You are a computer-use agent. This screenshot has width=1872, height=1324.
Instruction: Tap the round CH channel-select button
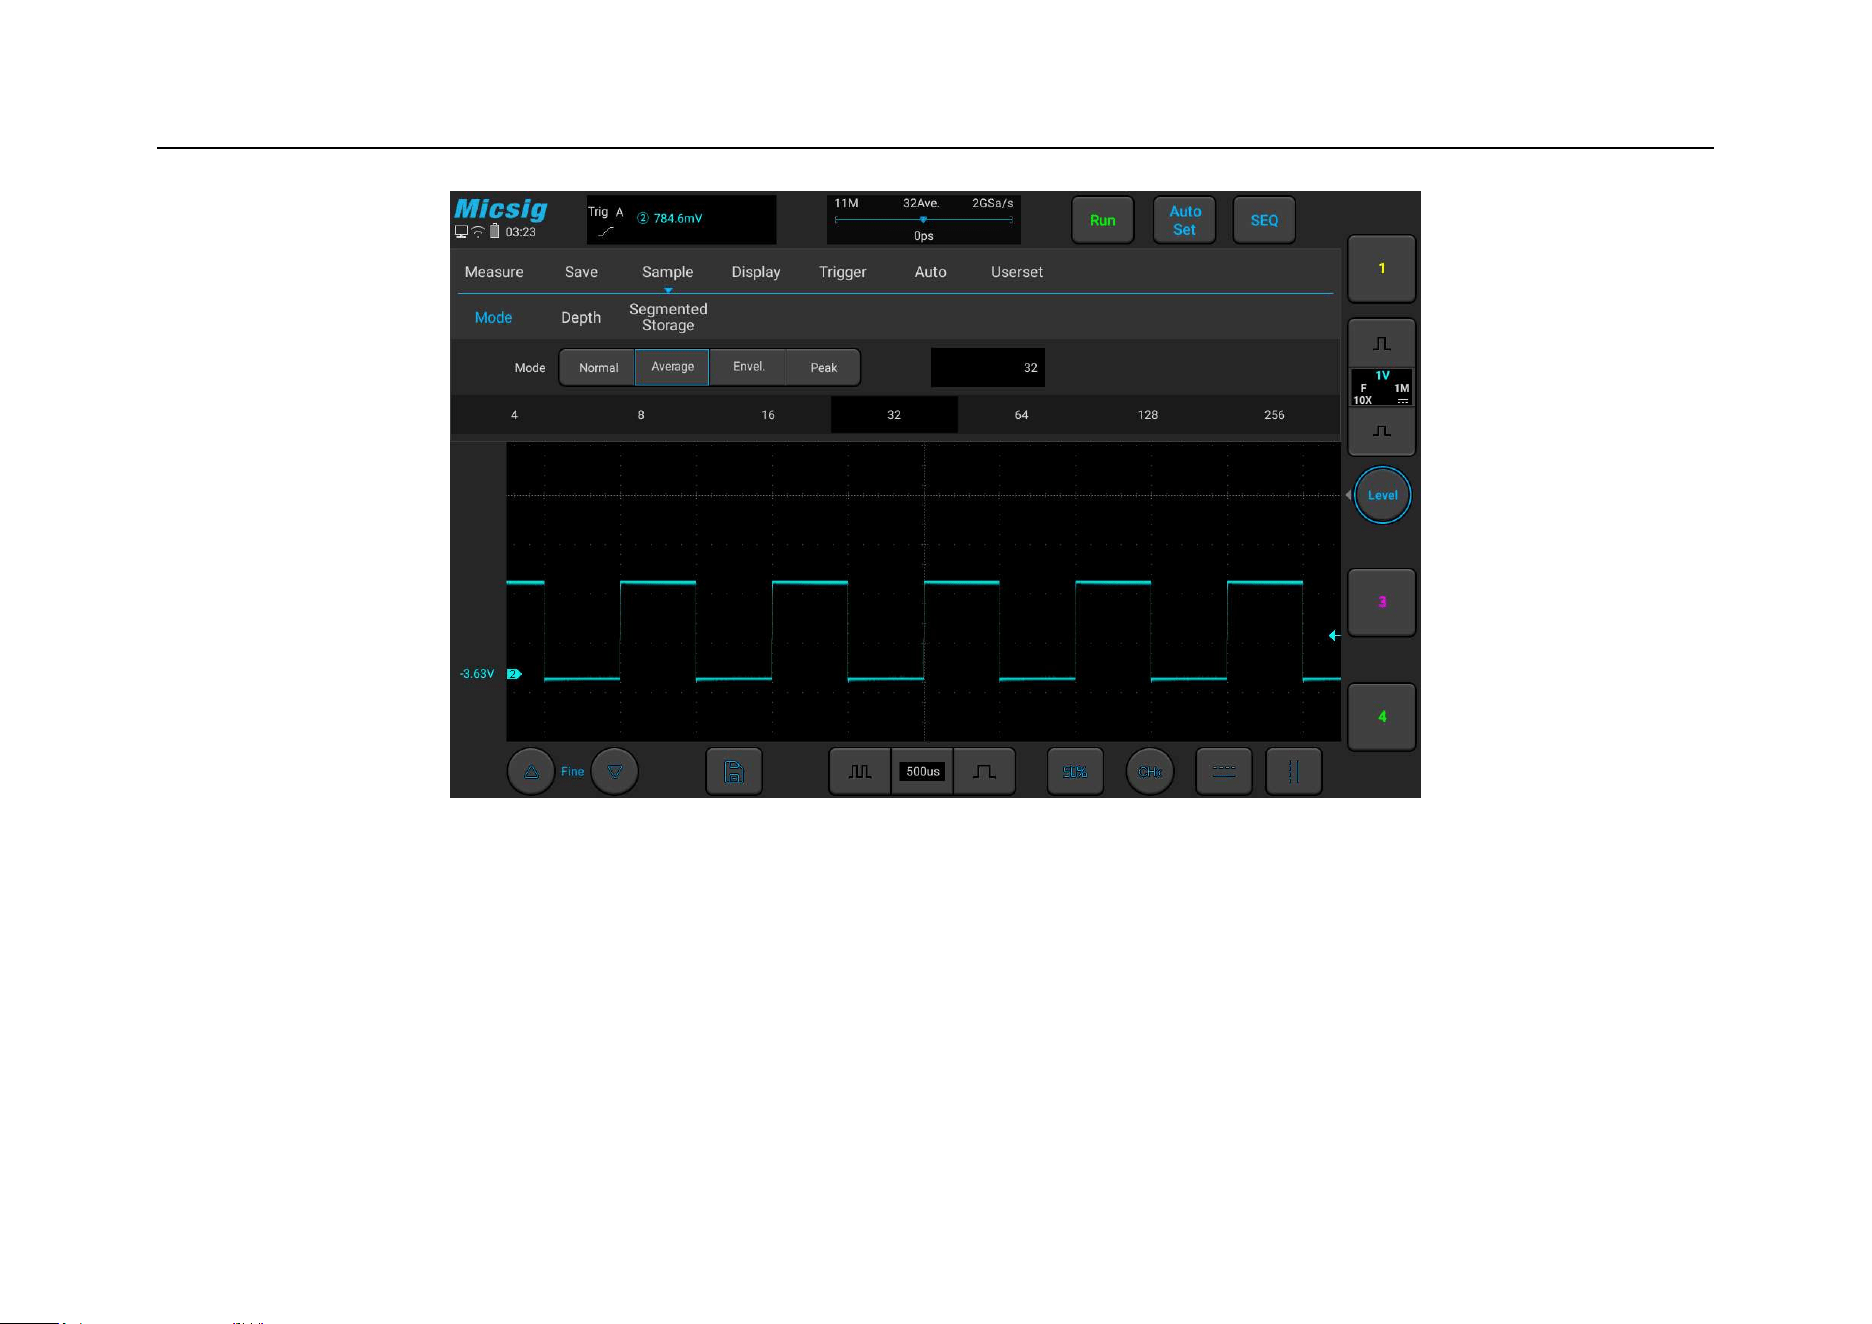coord(1150,771)
